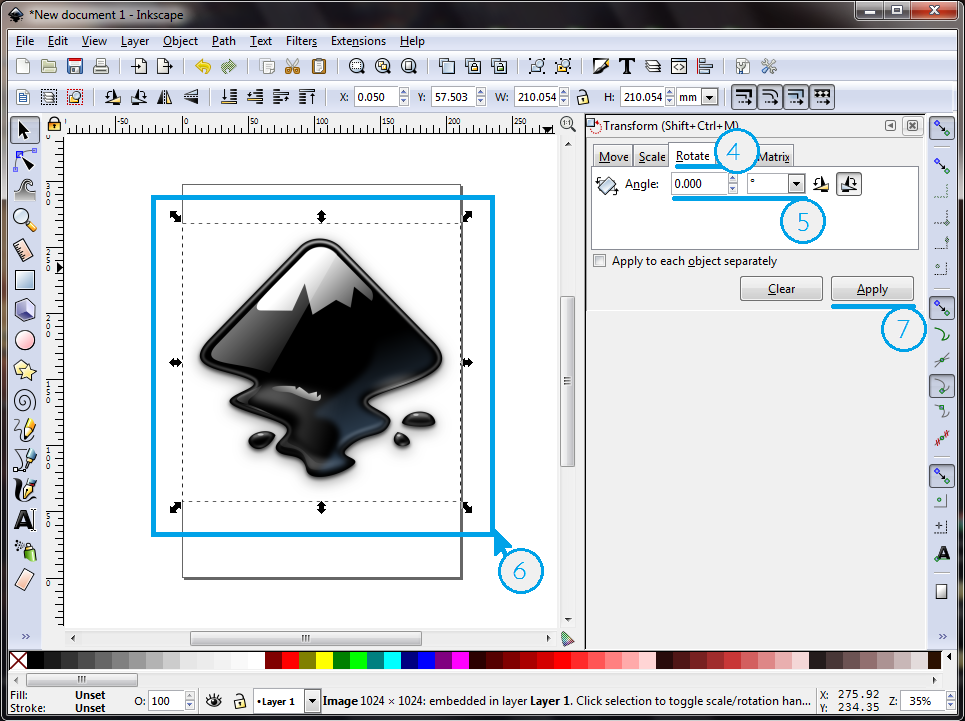Select the Node editing tool
The height and width of the screenshot is (721, 965).
(x=25, y=161)
